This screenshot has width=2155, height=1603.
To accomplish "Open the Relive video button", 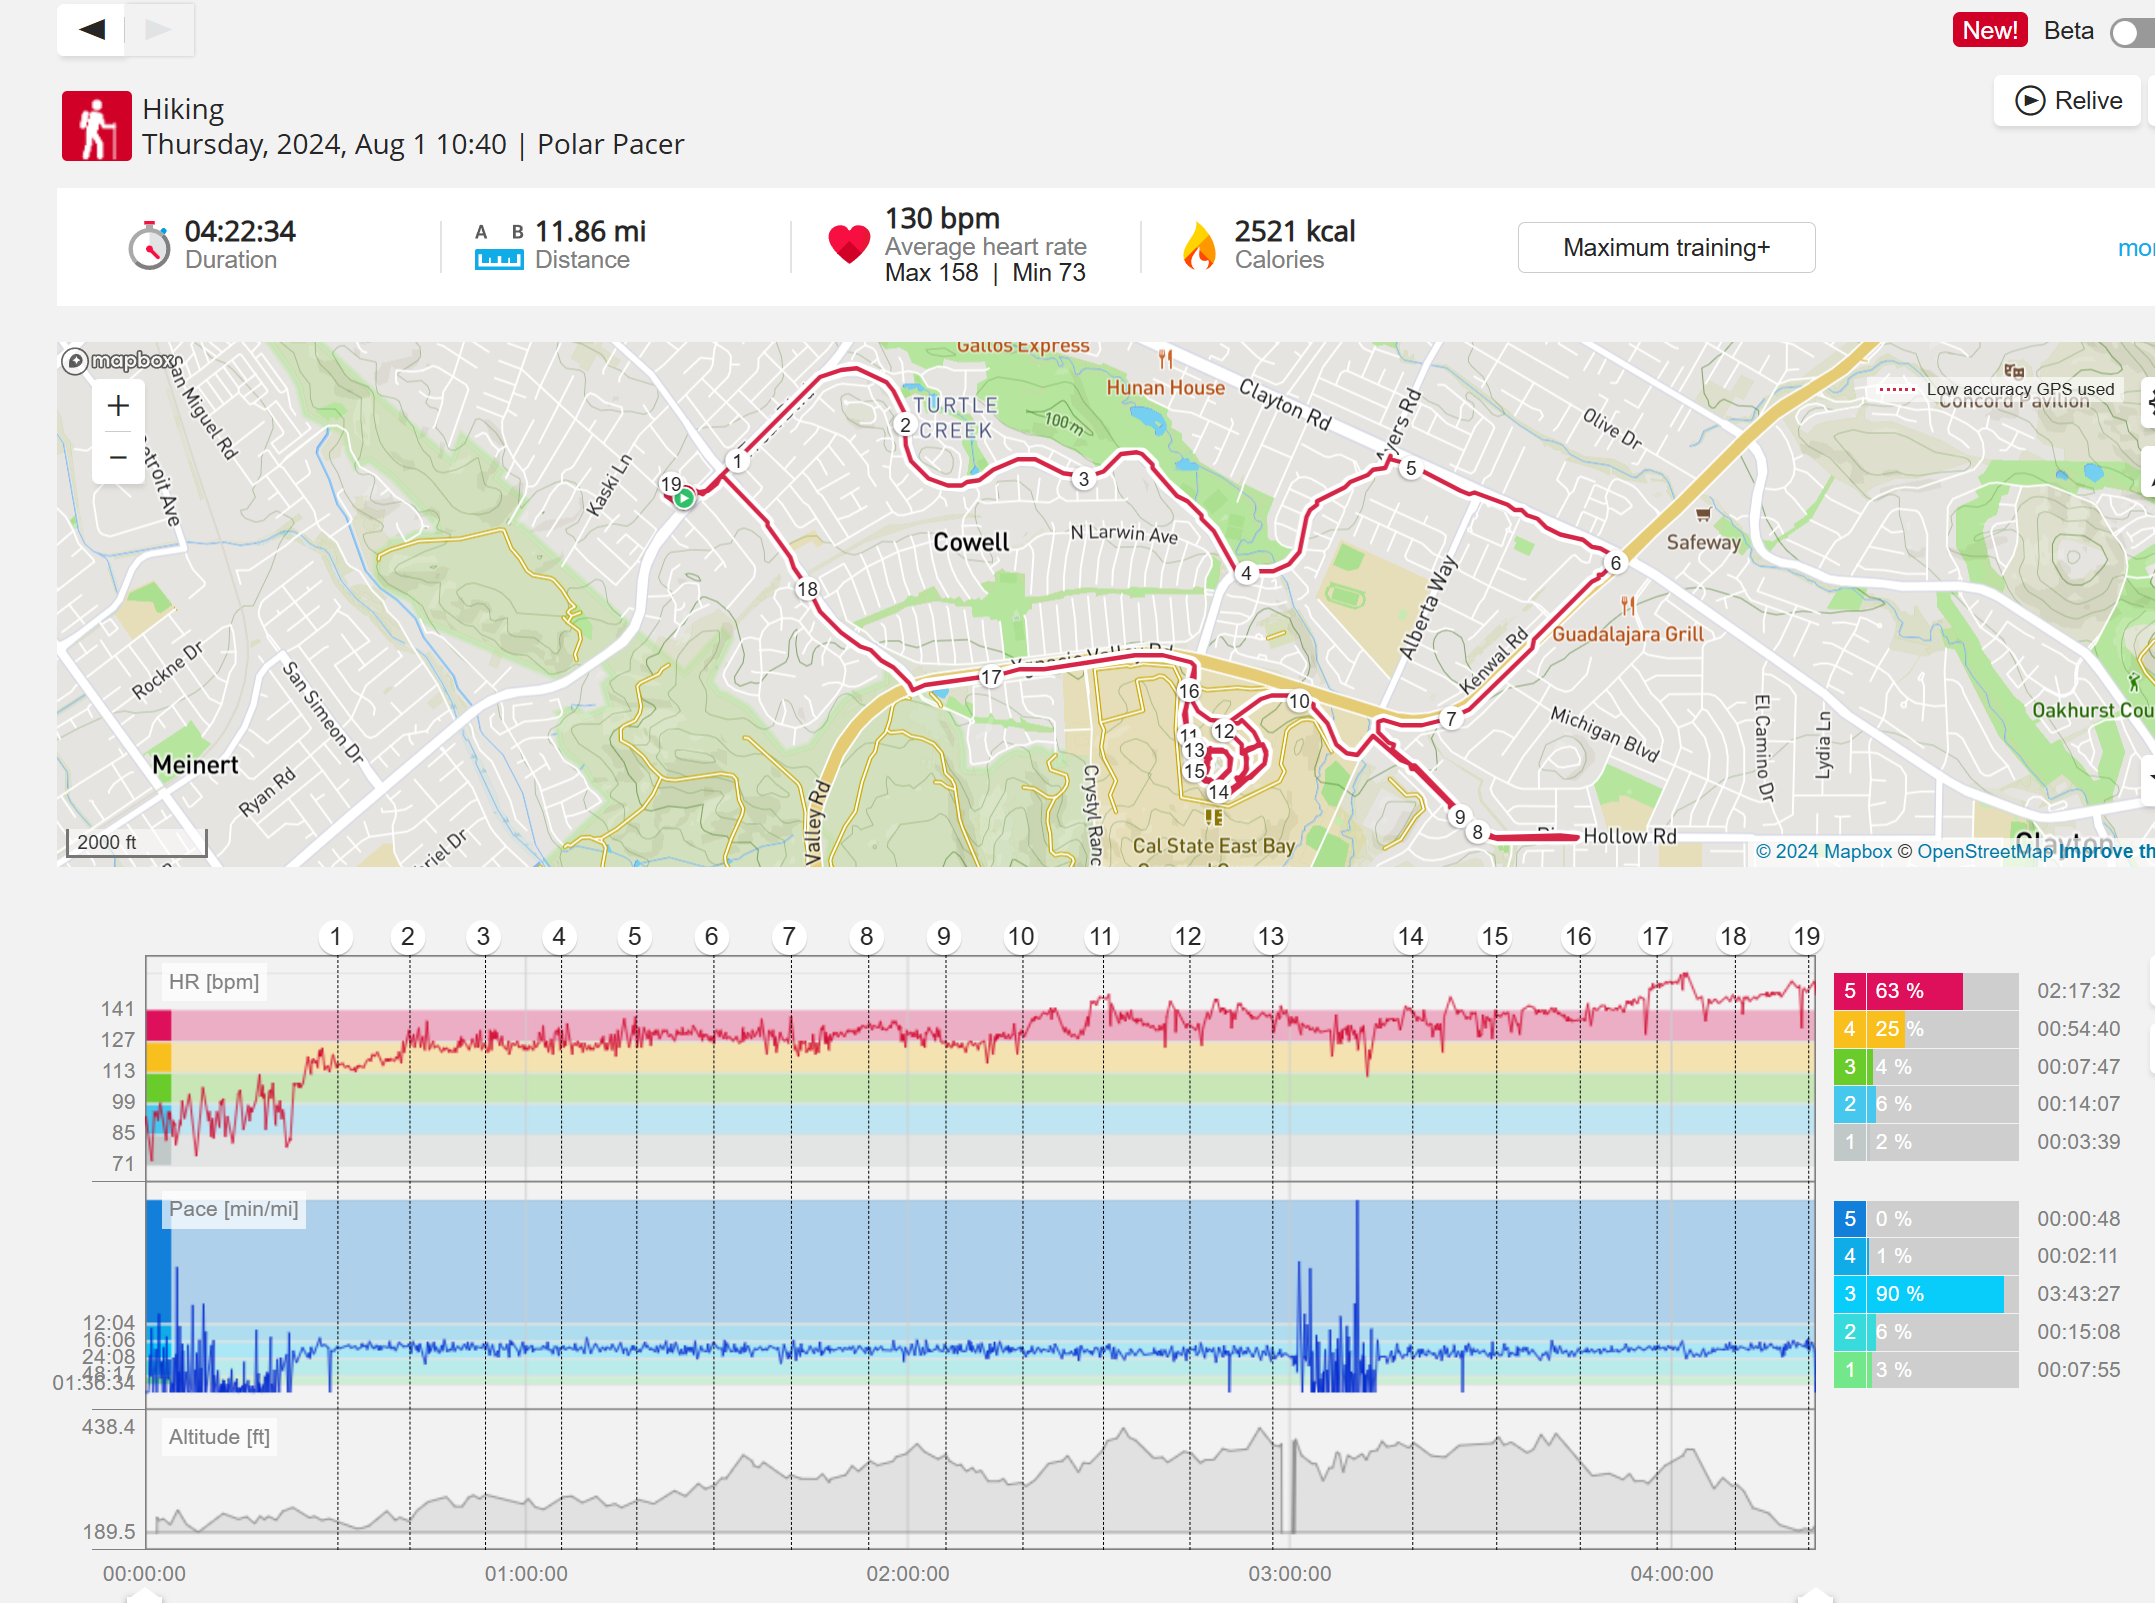I will tap(2068, 101).
